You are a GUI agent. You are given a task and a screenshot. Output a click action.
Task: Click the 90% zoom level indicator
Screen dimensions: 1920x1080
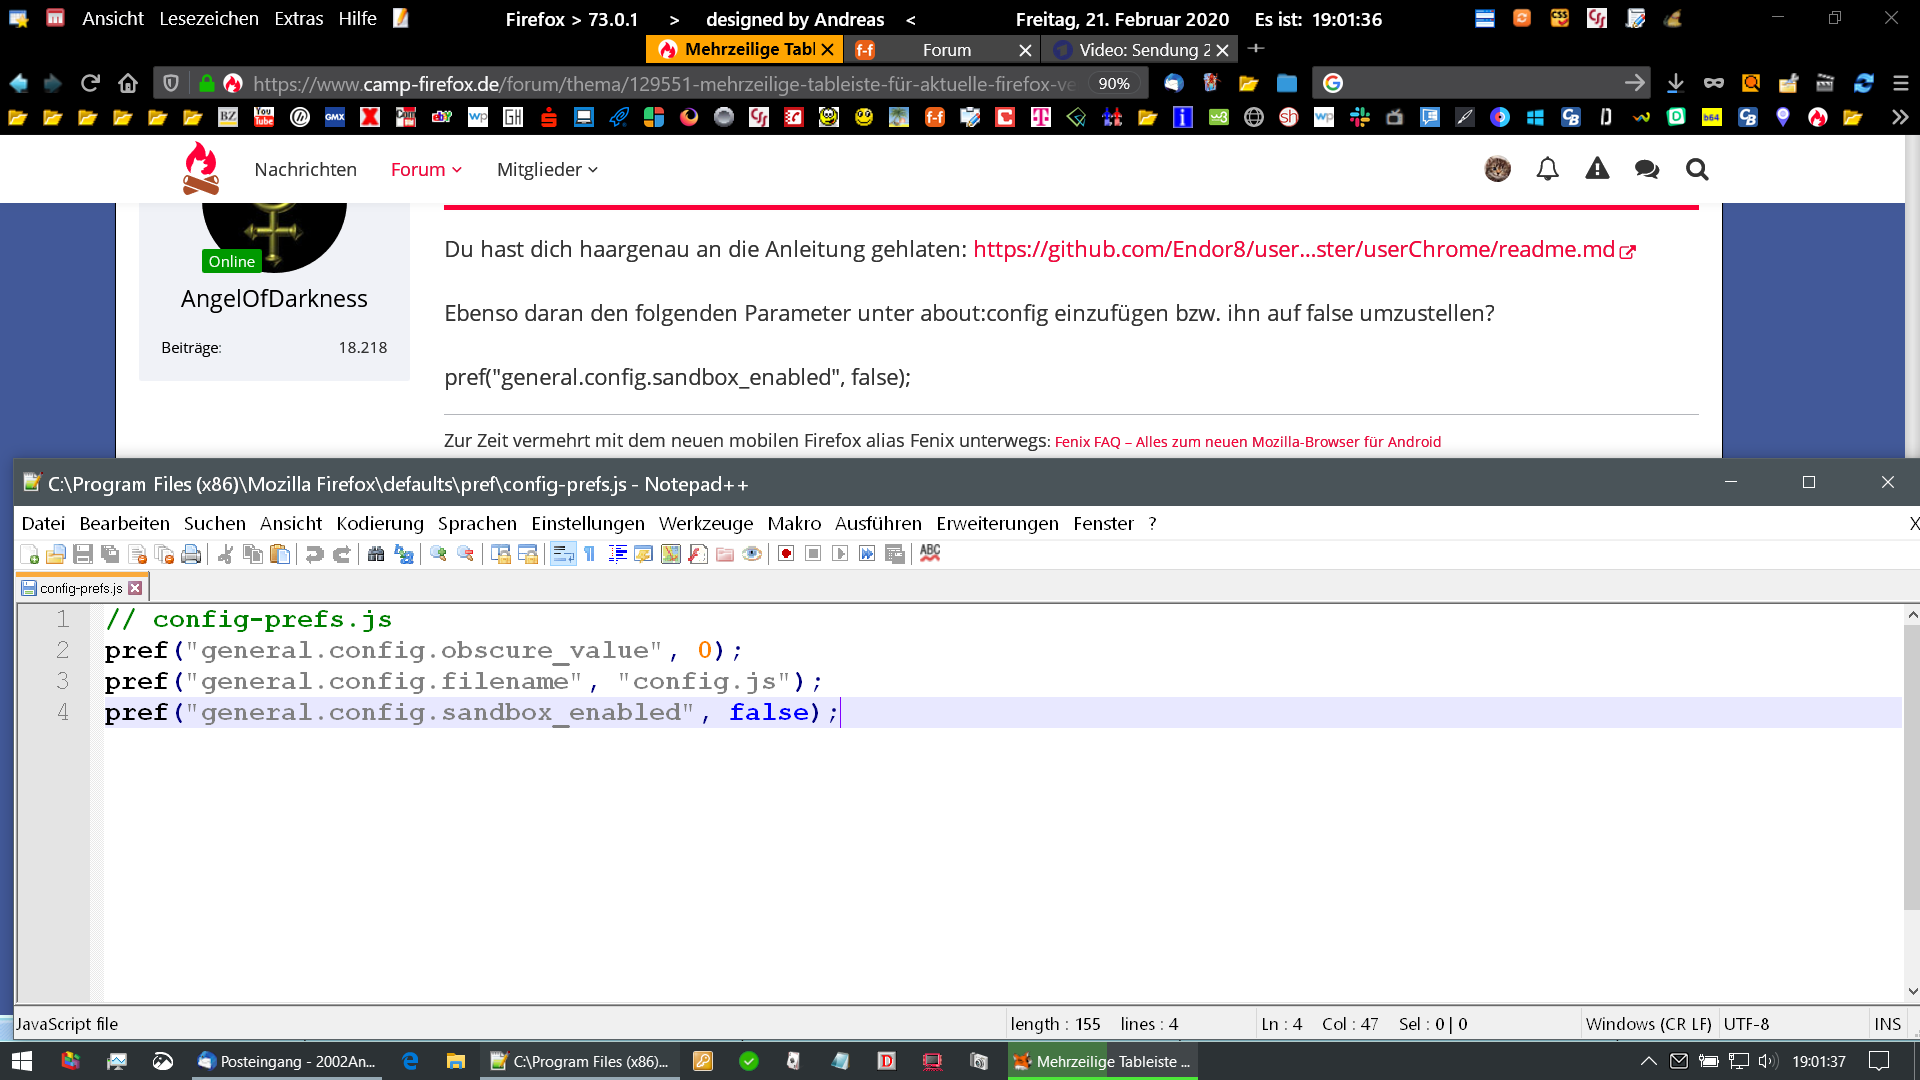coord(1113,84)
